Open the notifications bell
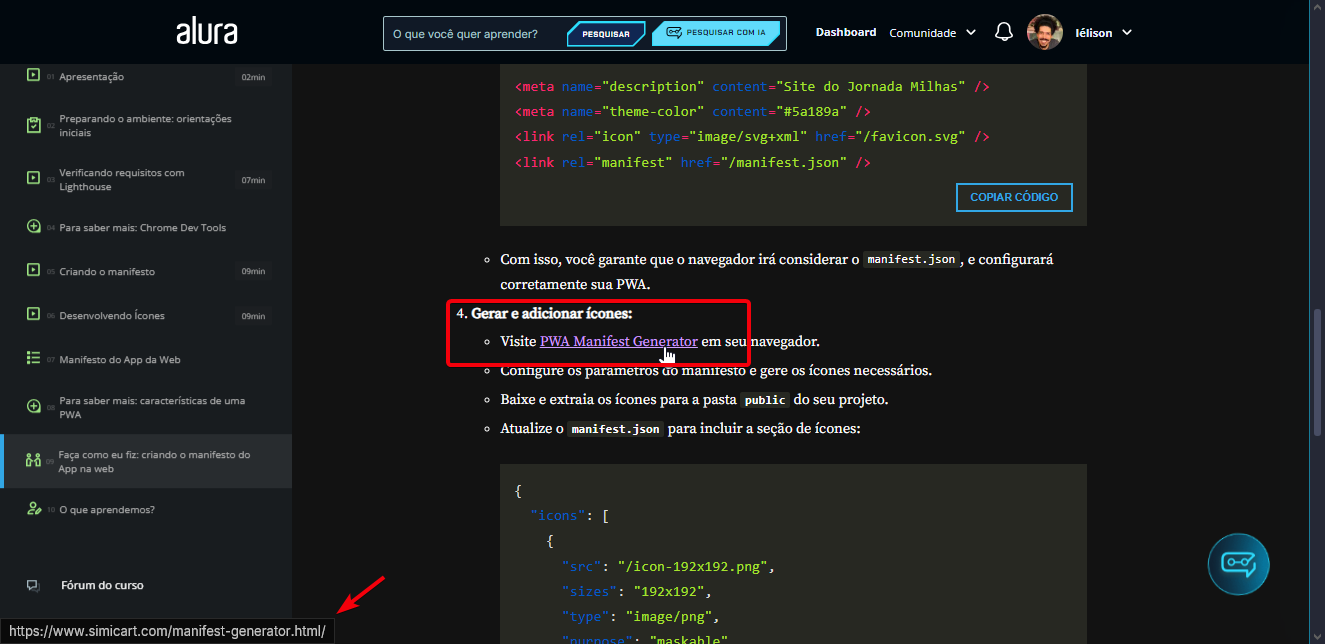This screenshot has width=1325, height=644. 1004,32
